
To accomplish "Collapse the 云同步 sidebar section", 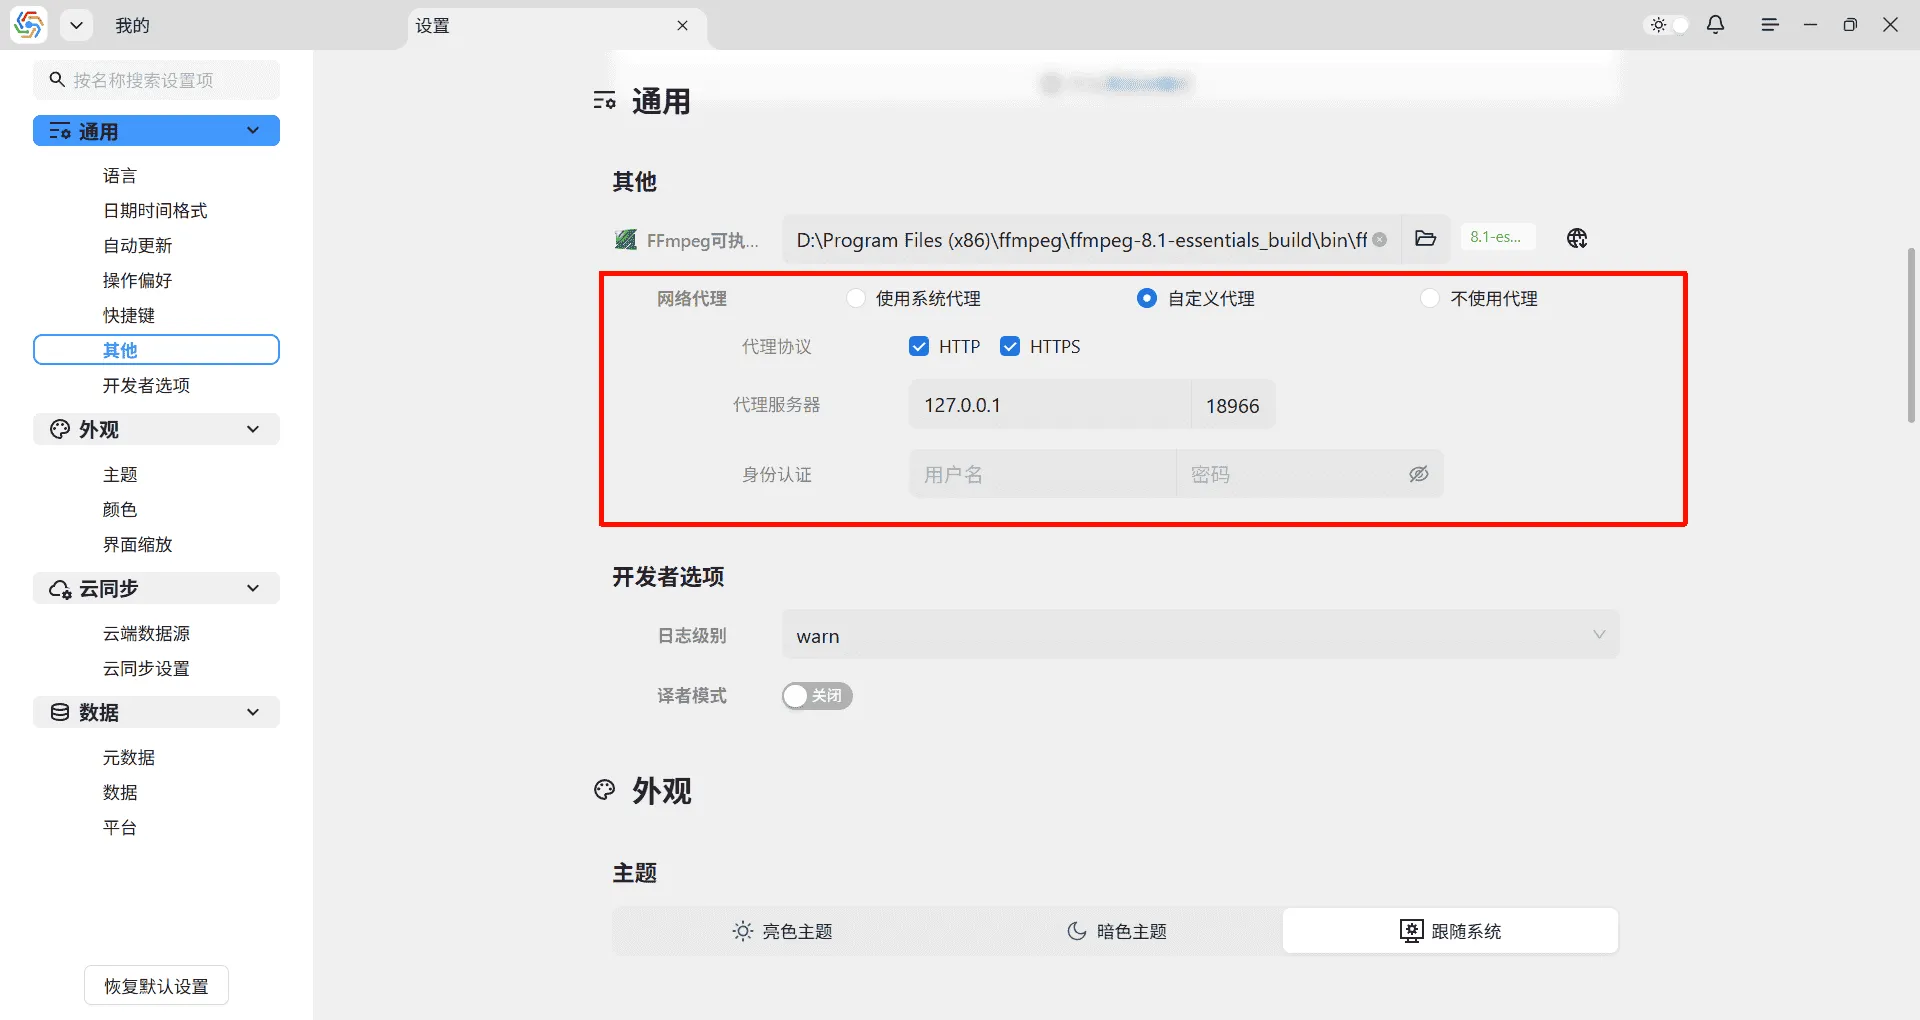I will pos(253,588).
